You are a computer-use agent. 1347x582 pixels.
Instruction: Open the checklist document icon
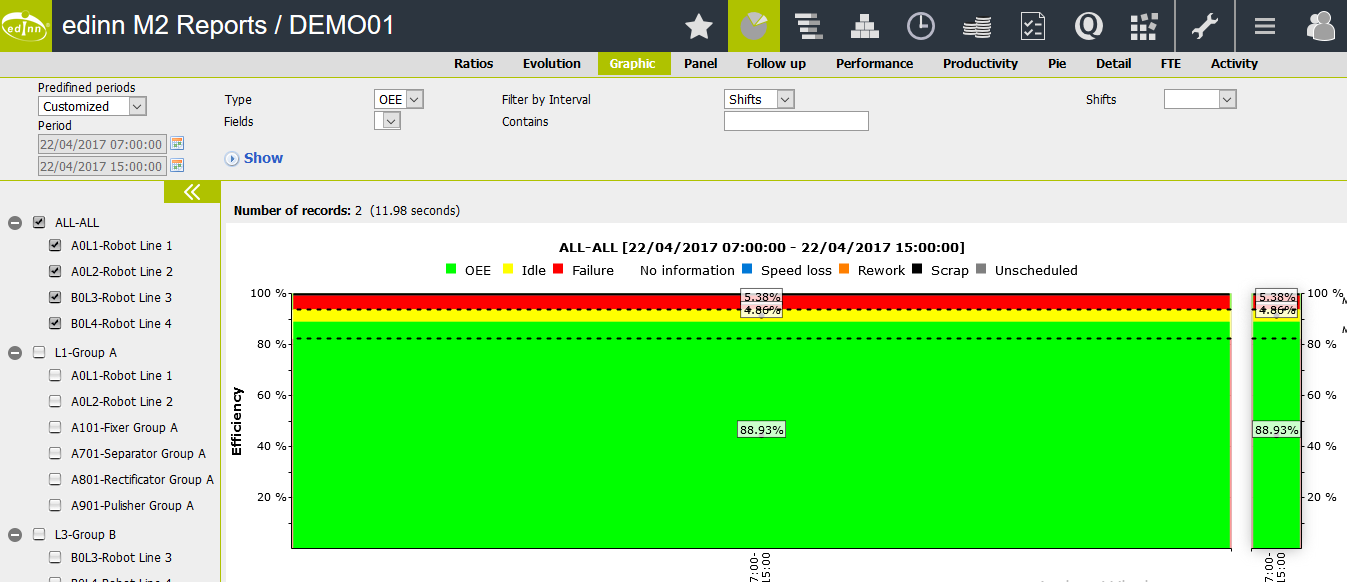pos(1032,26)
